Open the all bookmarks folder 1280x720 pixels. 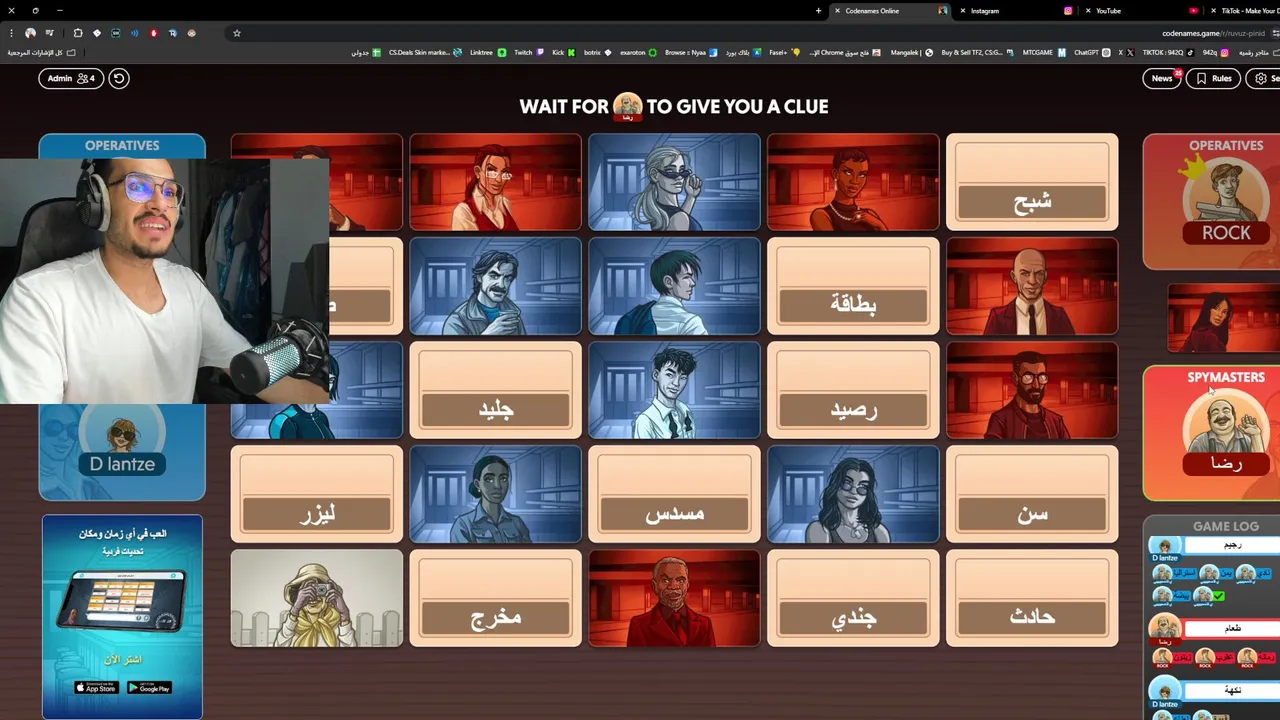(x=42, y=52)
